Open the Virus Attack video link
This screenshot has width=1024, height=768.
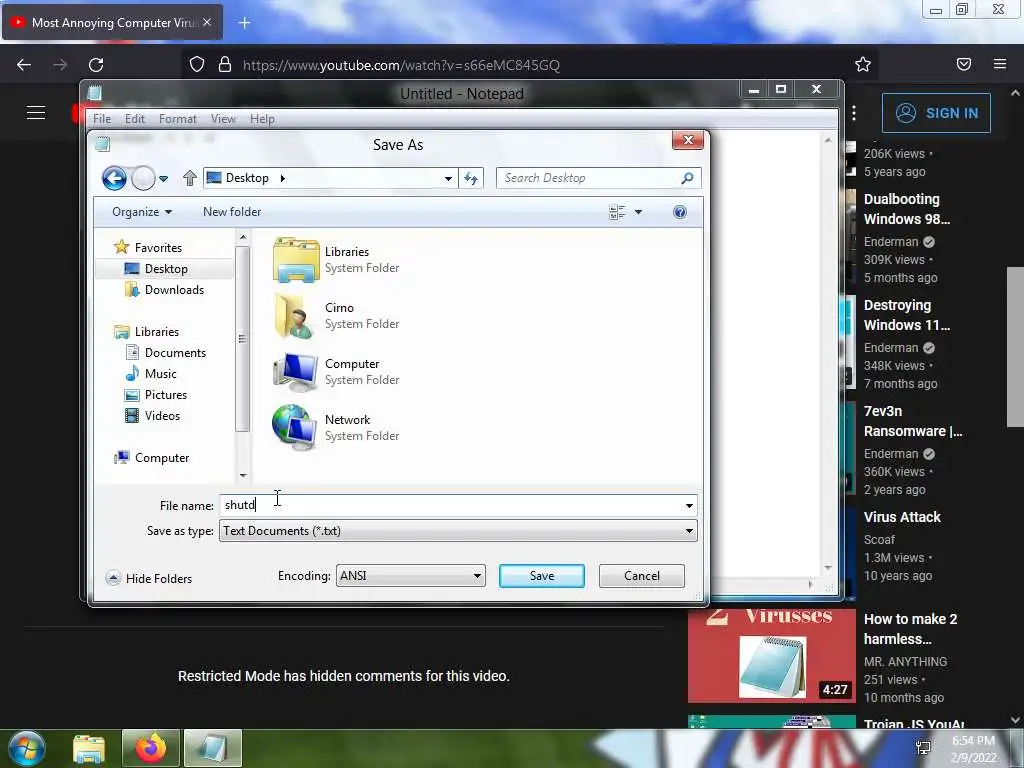point(902,517)
